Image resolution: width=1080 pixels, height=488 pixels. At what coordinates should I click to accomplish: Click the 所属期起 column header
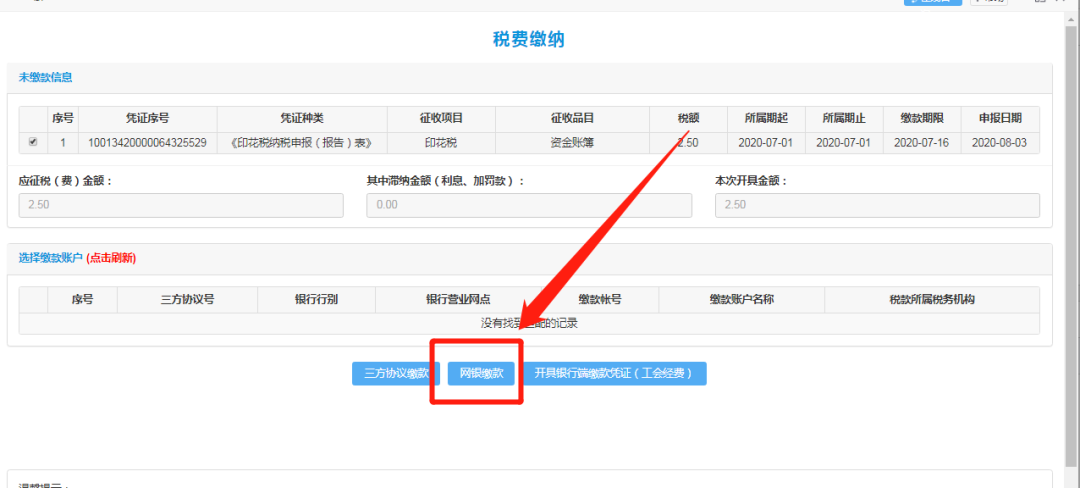click(x=766, y=118)
